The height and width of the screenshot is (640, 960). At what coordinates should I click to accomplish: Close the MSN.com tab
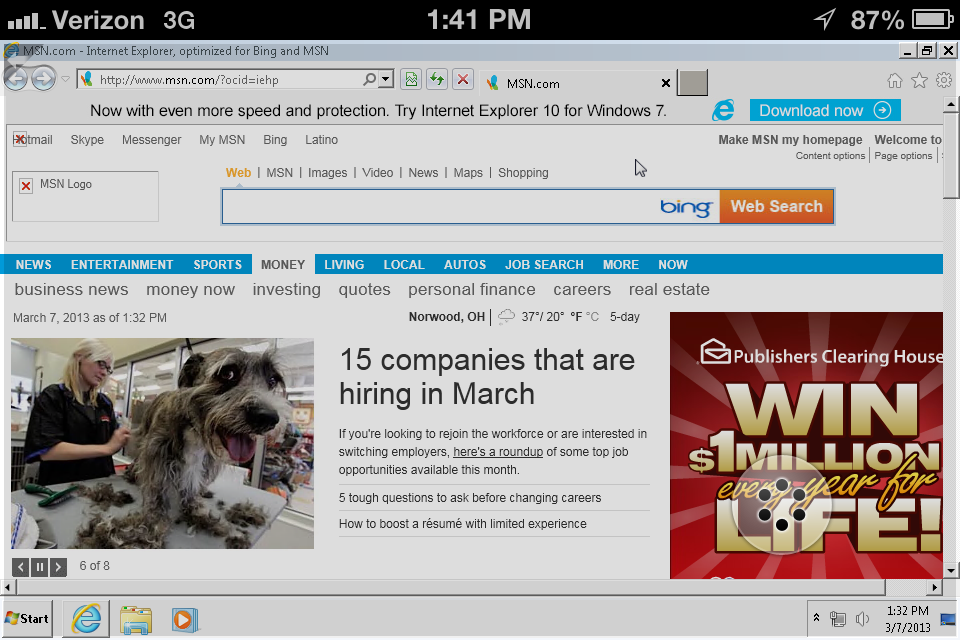click(x=666, y=83)
